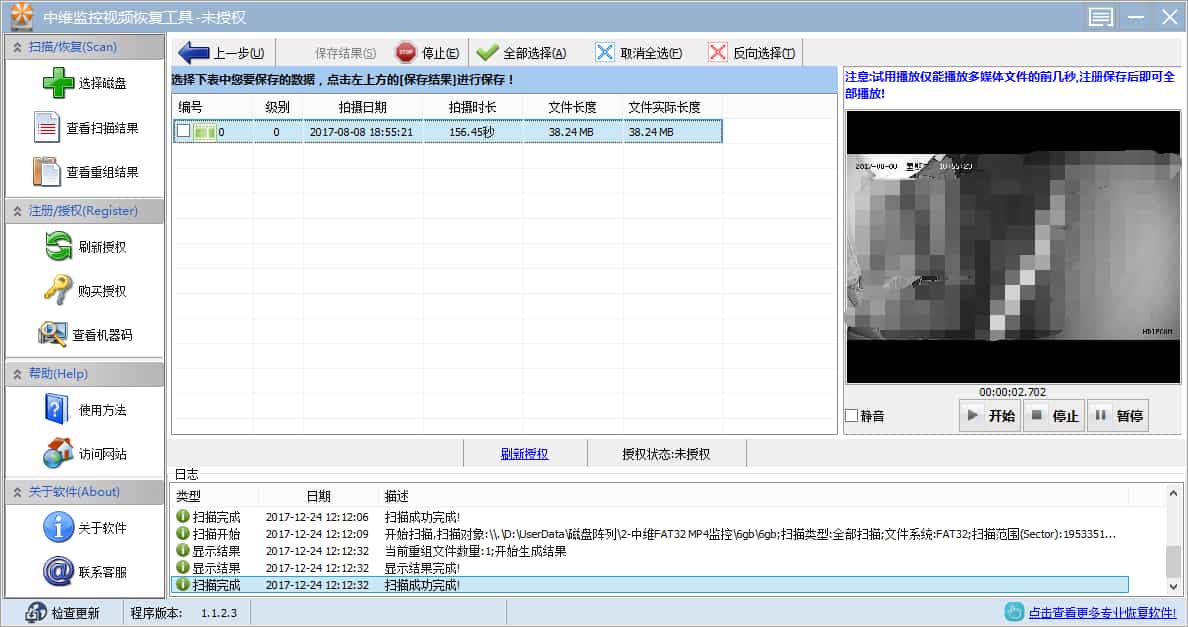Click the blue back arrow Previous Step icon
The width and height of the screenshot is (1188, 627).
(193, 53)
